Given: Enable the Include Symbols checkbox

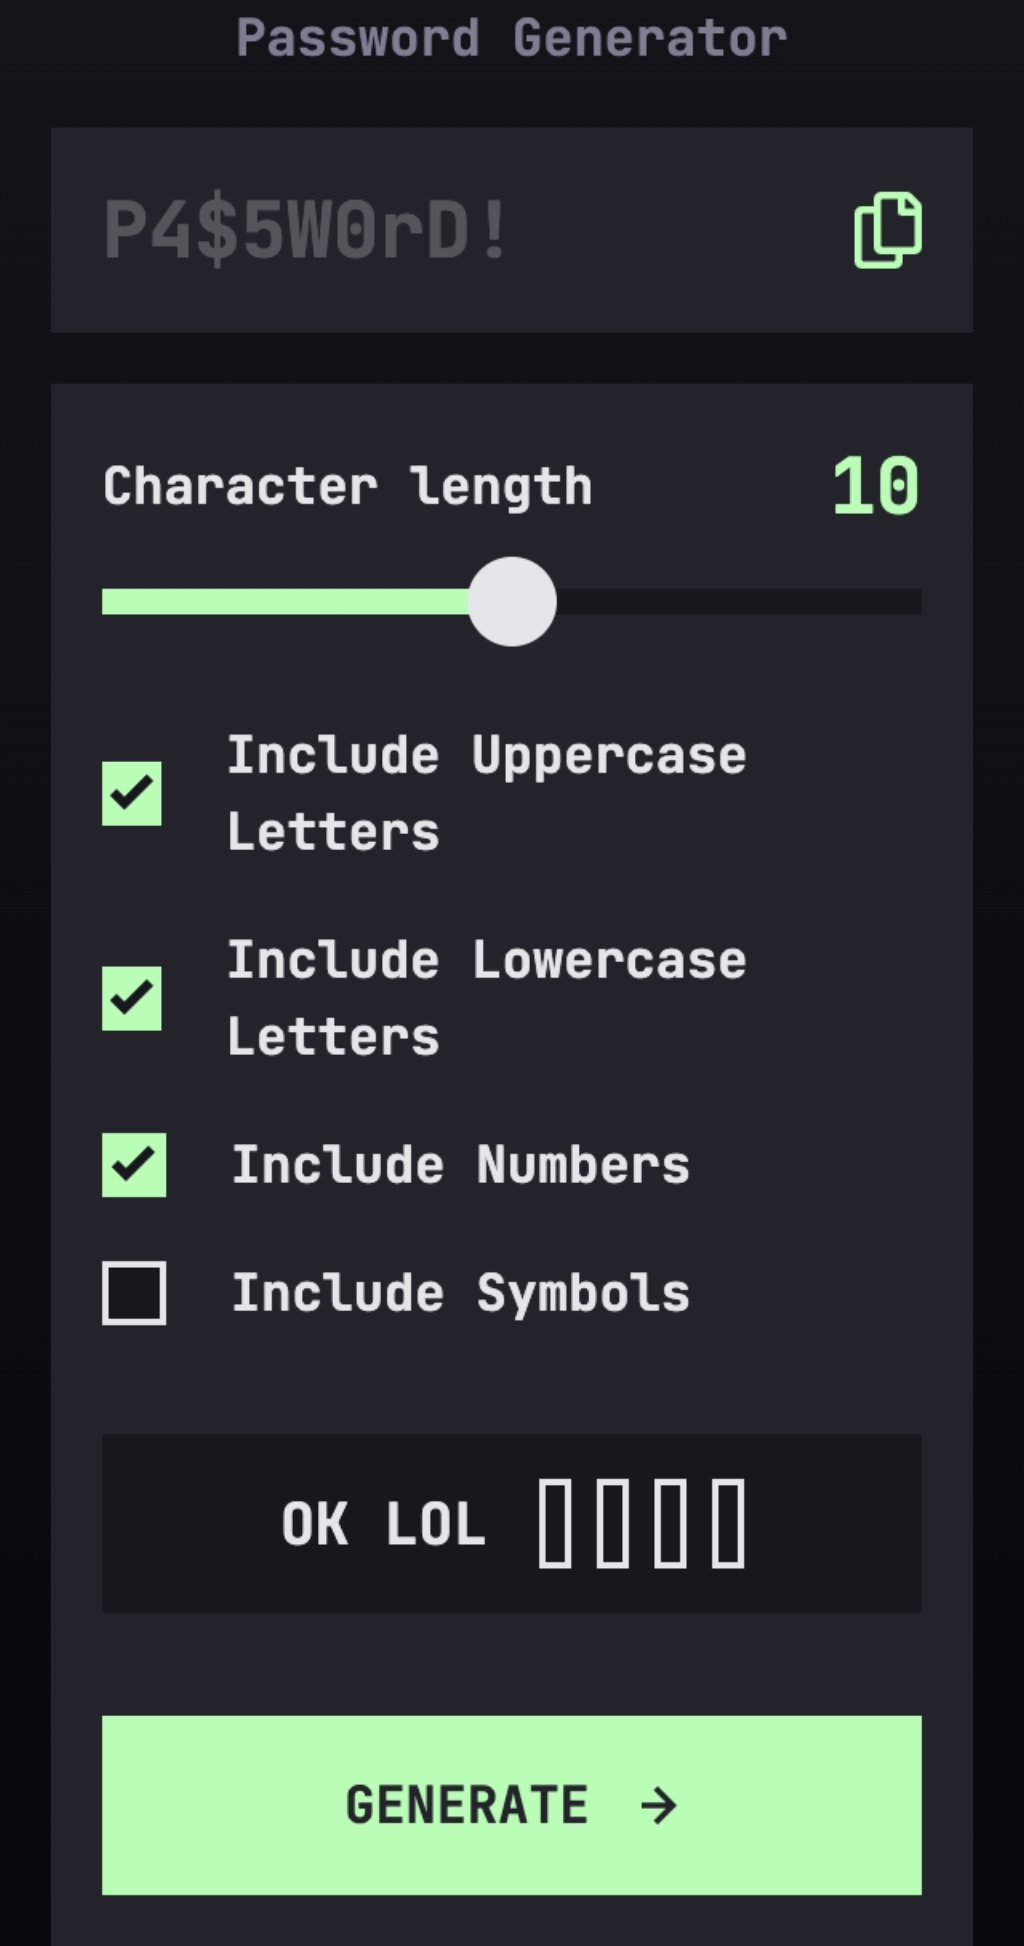Looking at the screenshot, I should tap(134, 1293).
